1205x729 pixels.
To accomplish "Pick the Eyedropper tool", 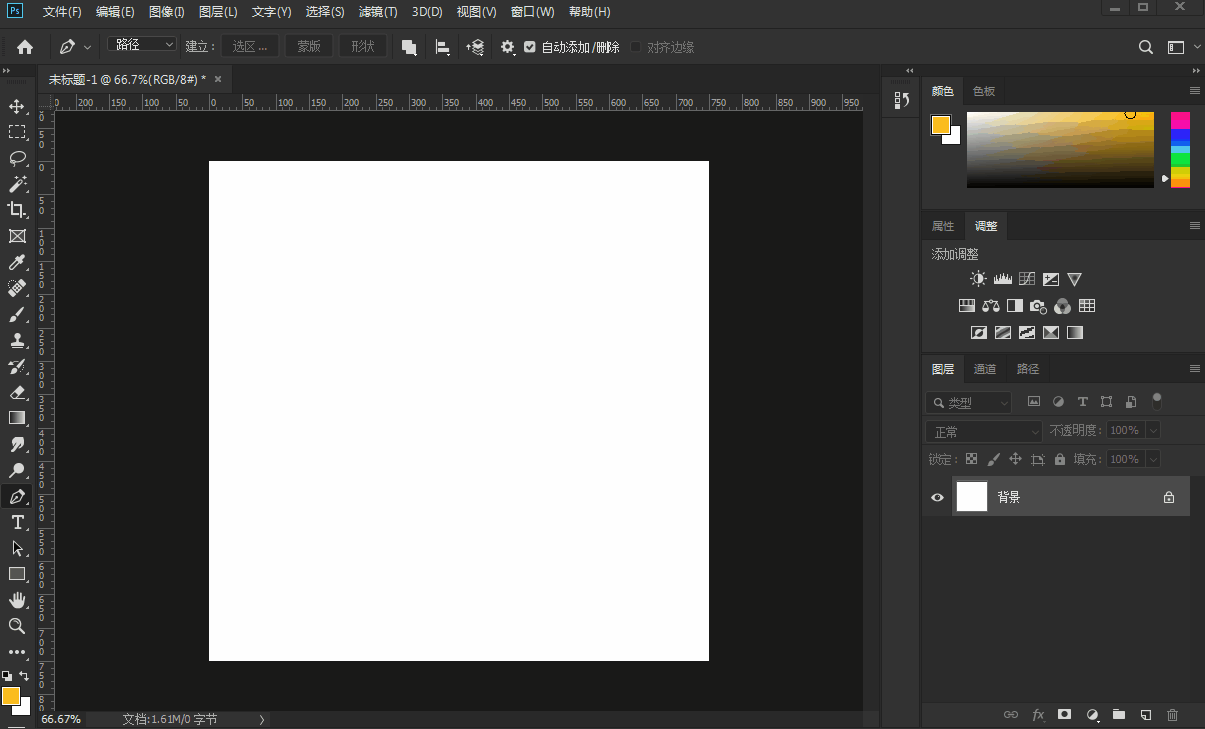I will point(17,262).
